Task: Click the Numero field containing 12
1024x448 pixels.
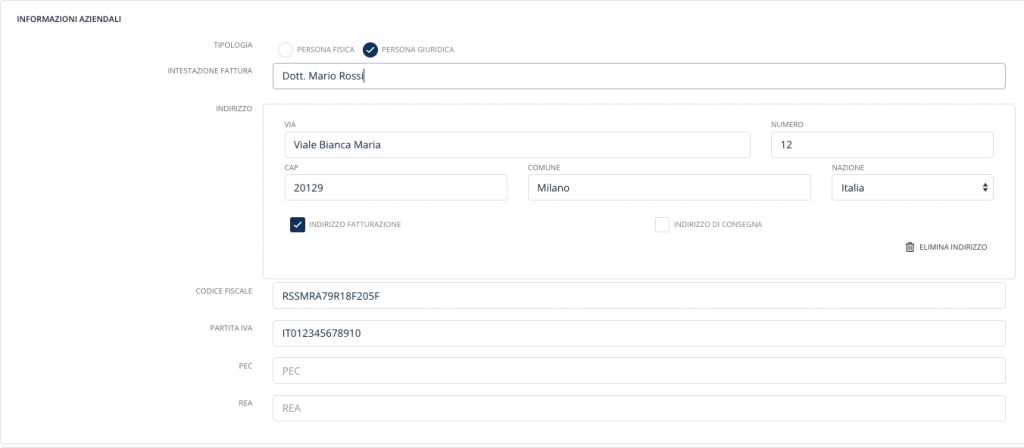Action: point(882,145)
